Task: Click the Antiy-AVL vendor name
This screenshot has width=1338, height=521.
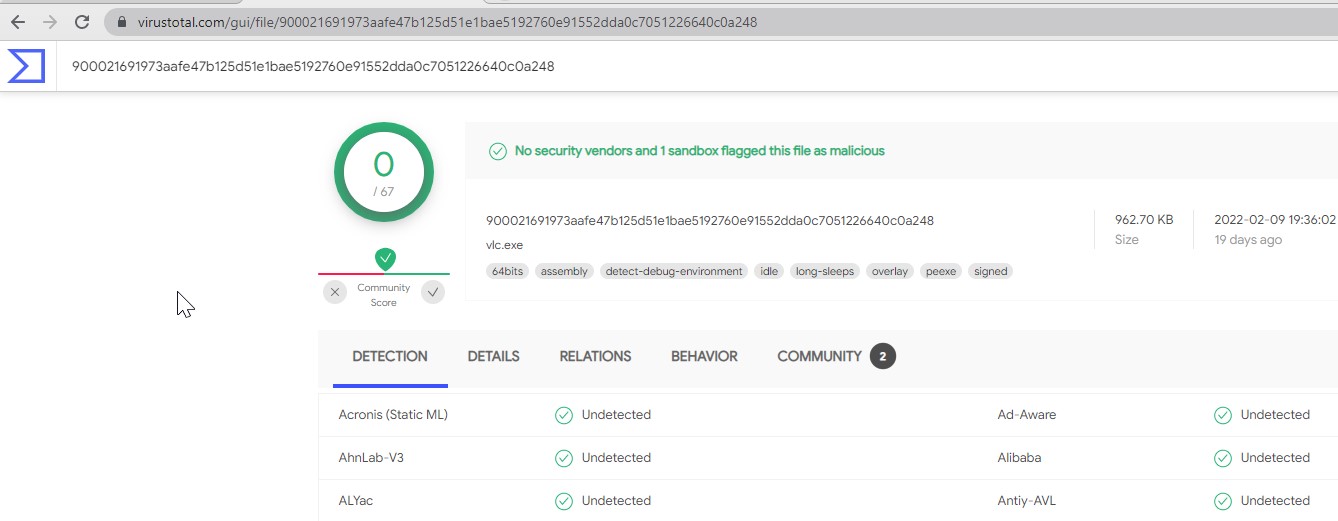Action: click(x=1027, y=501)
